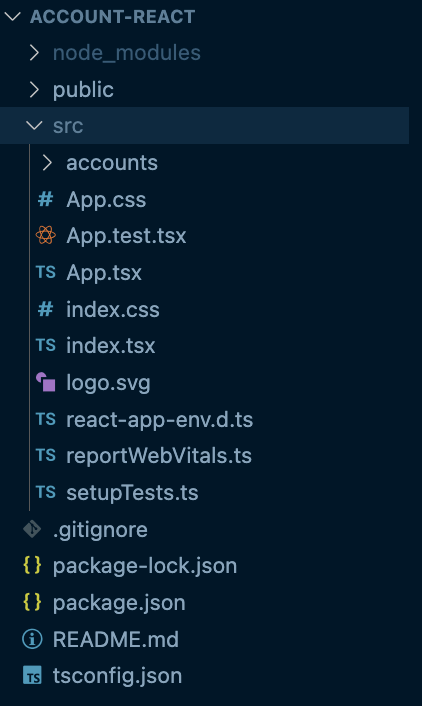Click the git icon beside .gitignore
422x706 pixels.
[32, 529]
